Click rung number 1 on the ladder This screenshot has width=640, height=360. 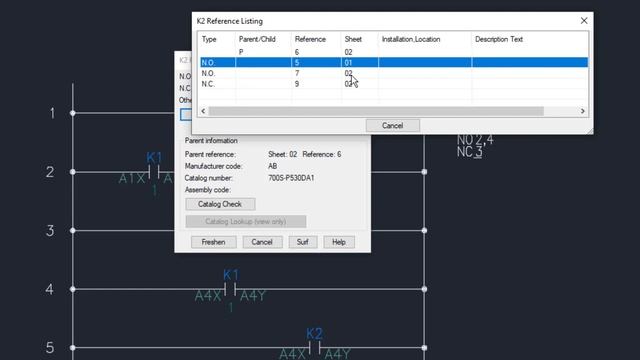[x=52, y=113]
